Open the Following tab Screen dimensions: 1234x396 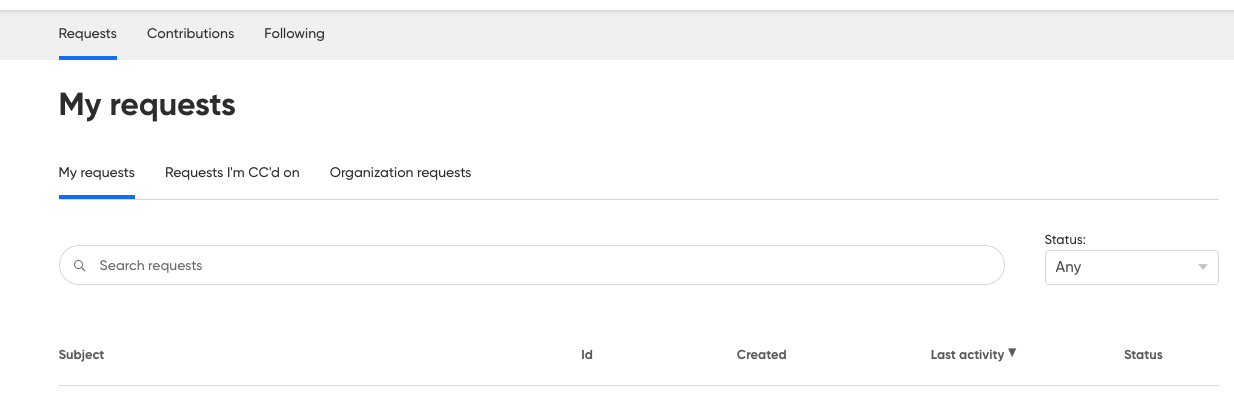tap(294, 33)
